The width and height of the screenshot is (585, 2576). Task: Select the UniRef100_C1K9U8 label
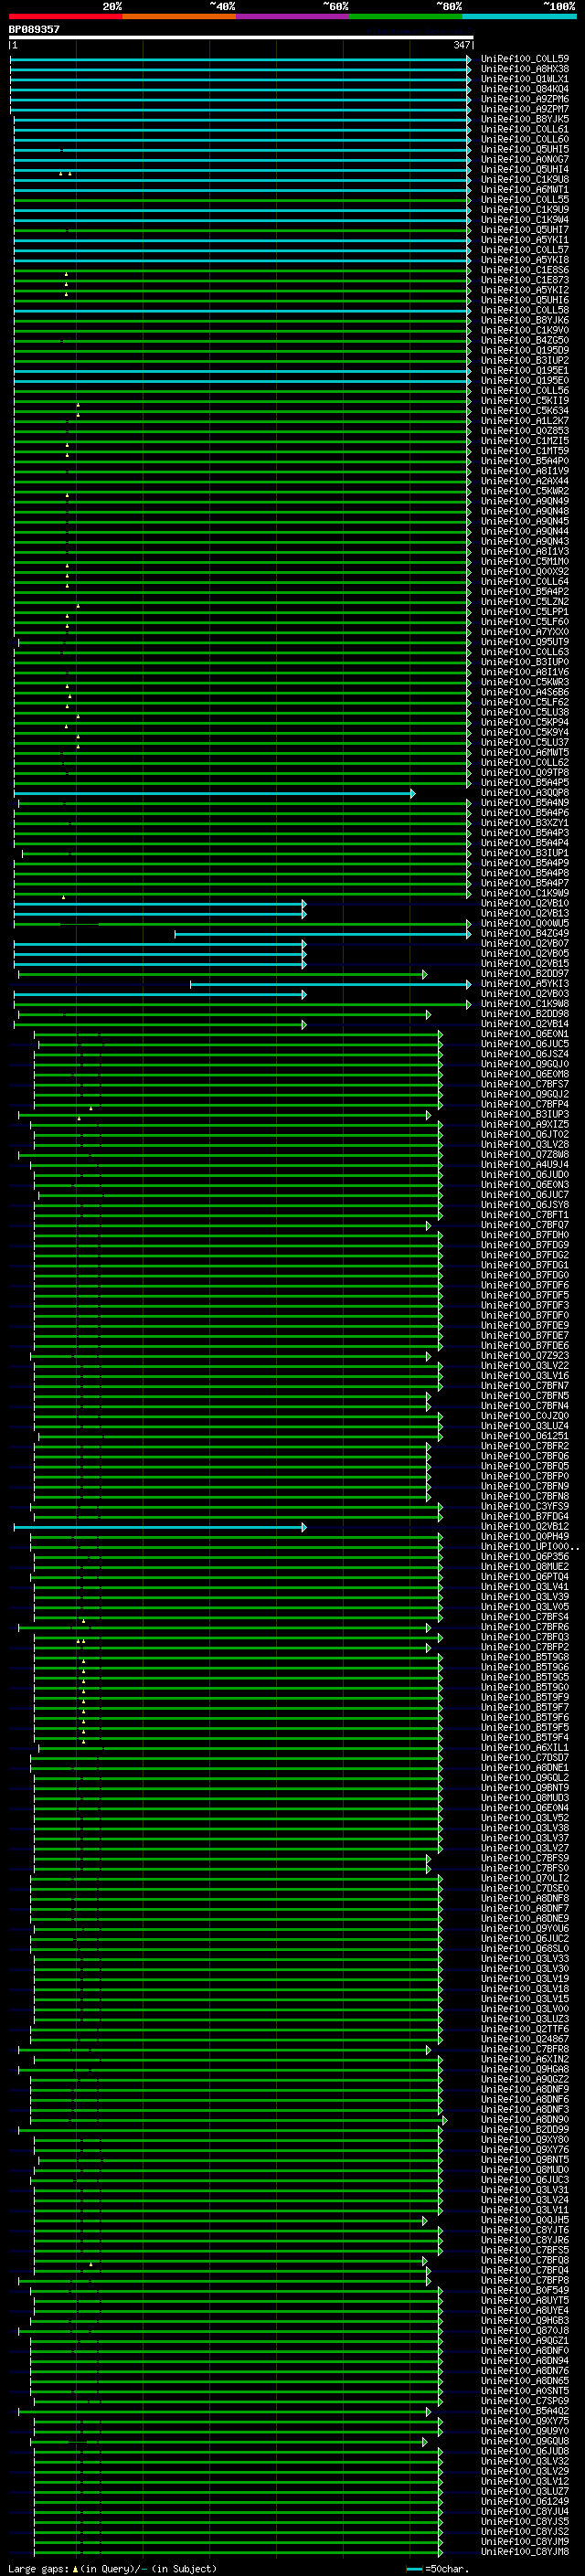click(524, 180)
